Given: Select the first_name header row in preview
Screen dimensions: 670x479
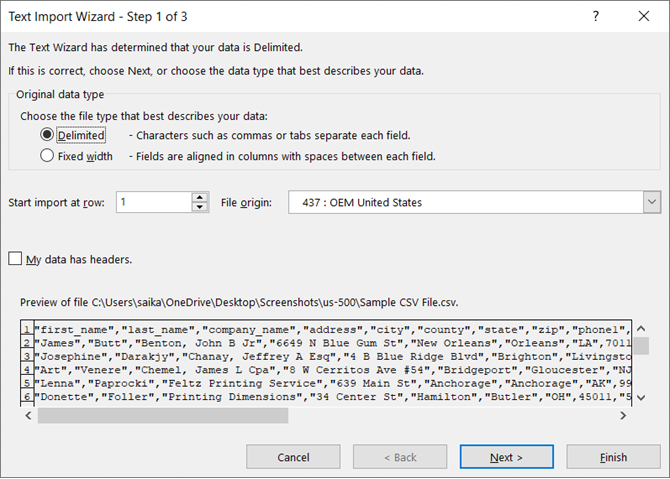Looking at the screenshot, I should tap(300, 329).
